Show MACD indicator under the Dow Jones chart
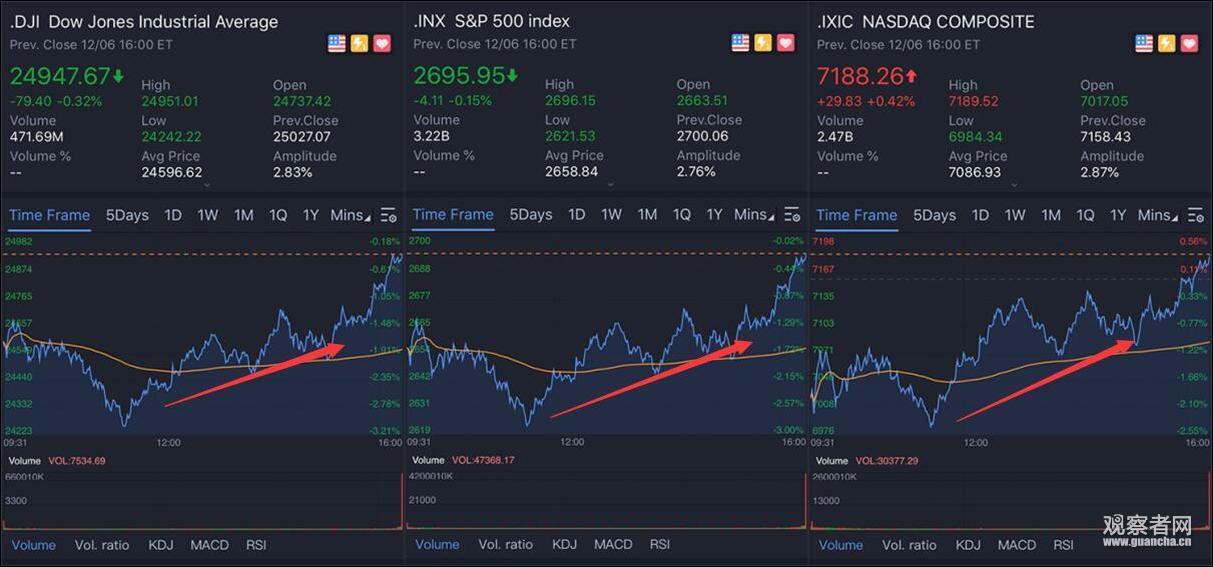This screenshot has width=1213, height=567. pos(209,545)
